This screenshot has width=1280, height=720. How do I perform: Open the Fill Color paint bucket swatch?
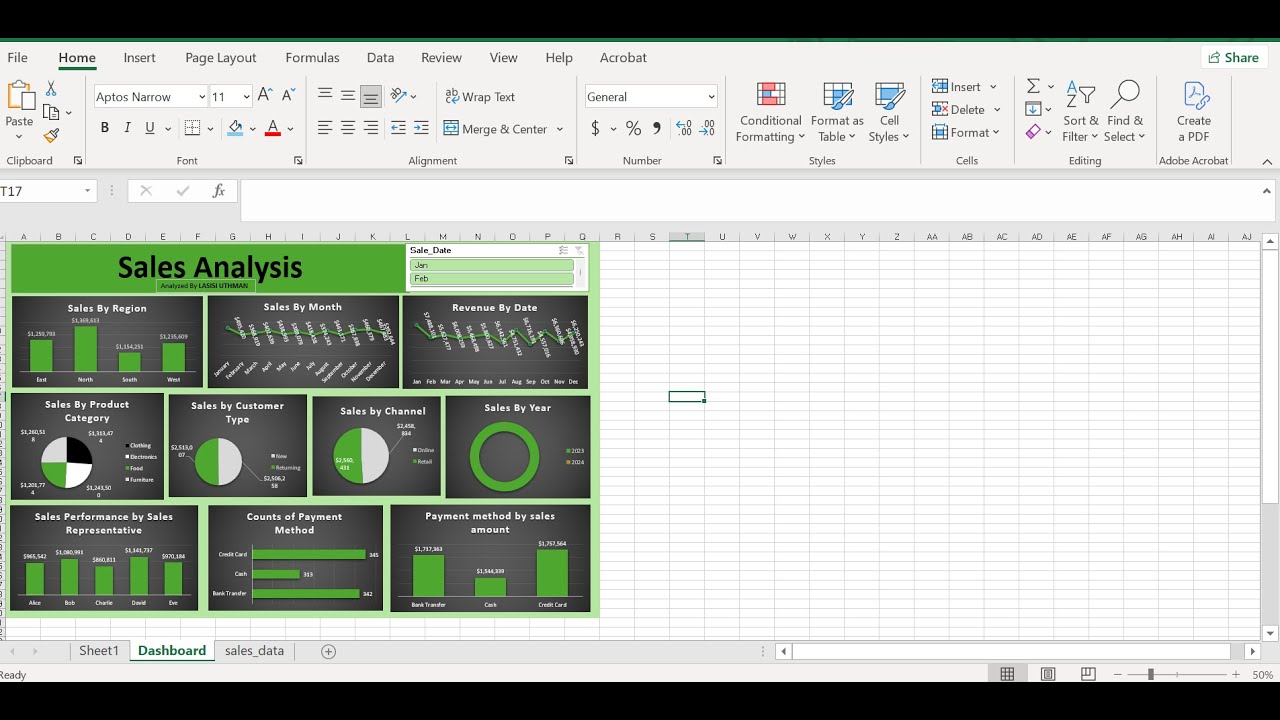(235, 128)
